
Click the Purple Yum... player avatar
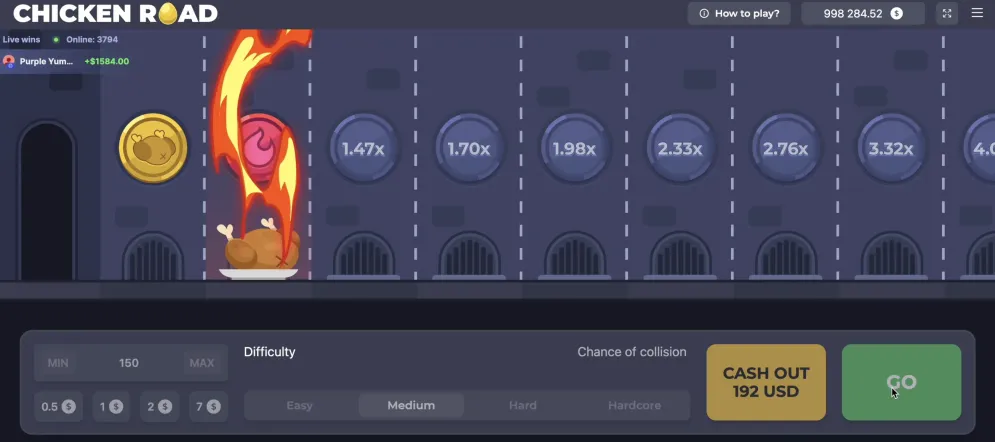point(9,62)
